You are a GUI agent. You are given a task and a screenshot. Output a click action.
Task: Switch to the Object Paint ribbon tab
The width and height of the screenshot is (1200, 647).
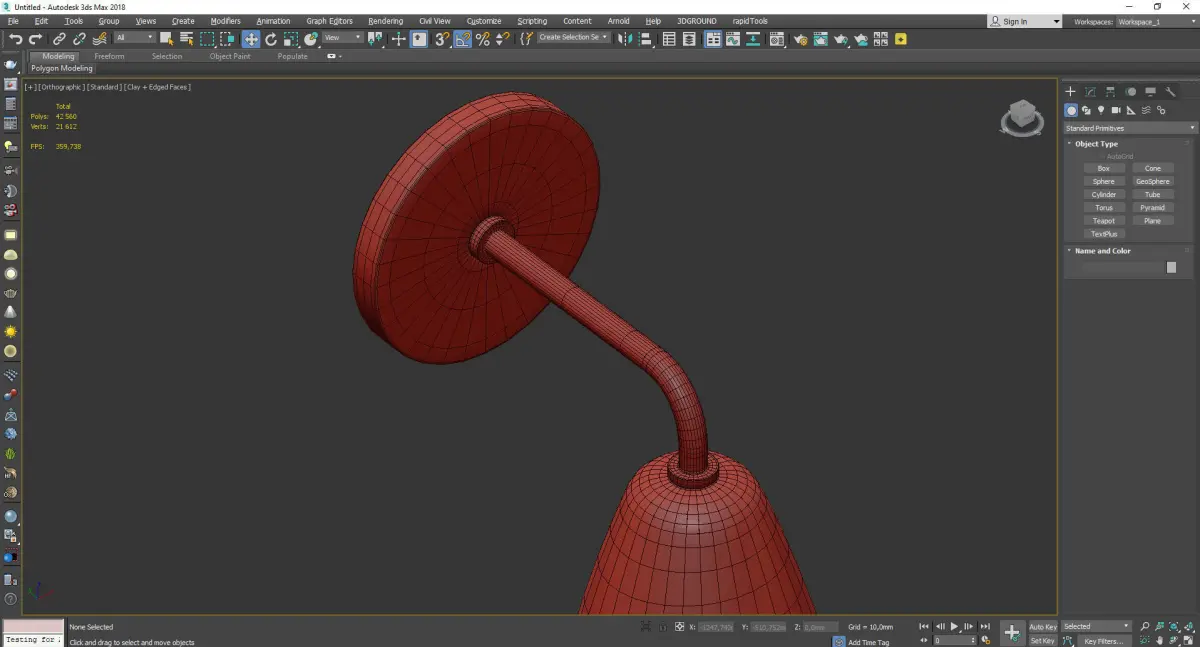[230, 56]
